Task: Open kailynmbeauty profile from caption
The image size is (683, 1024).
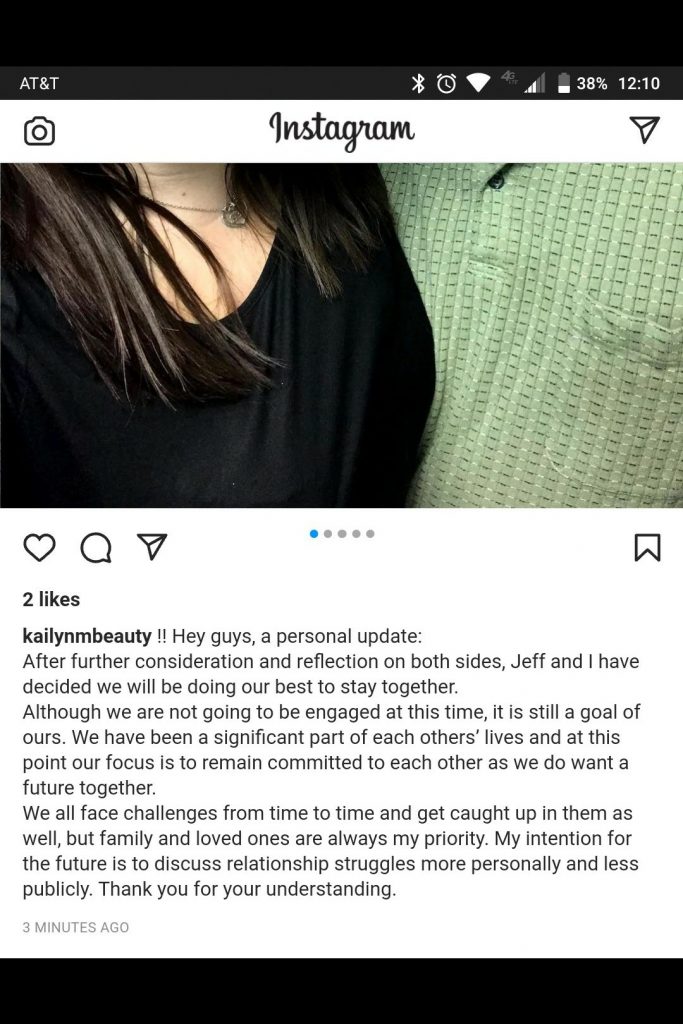Action: [87, 636]
